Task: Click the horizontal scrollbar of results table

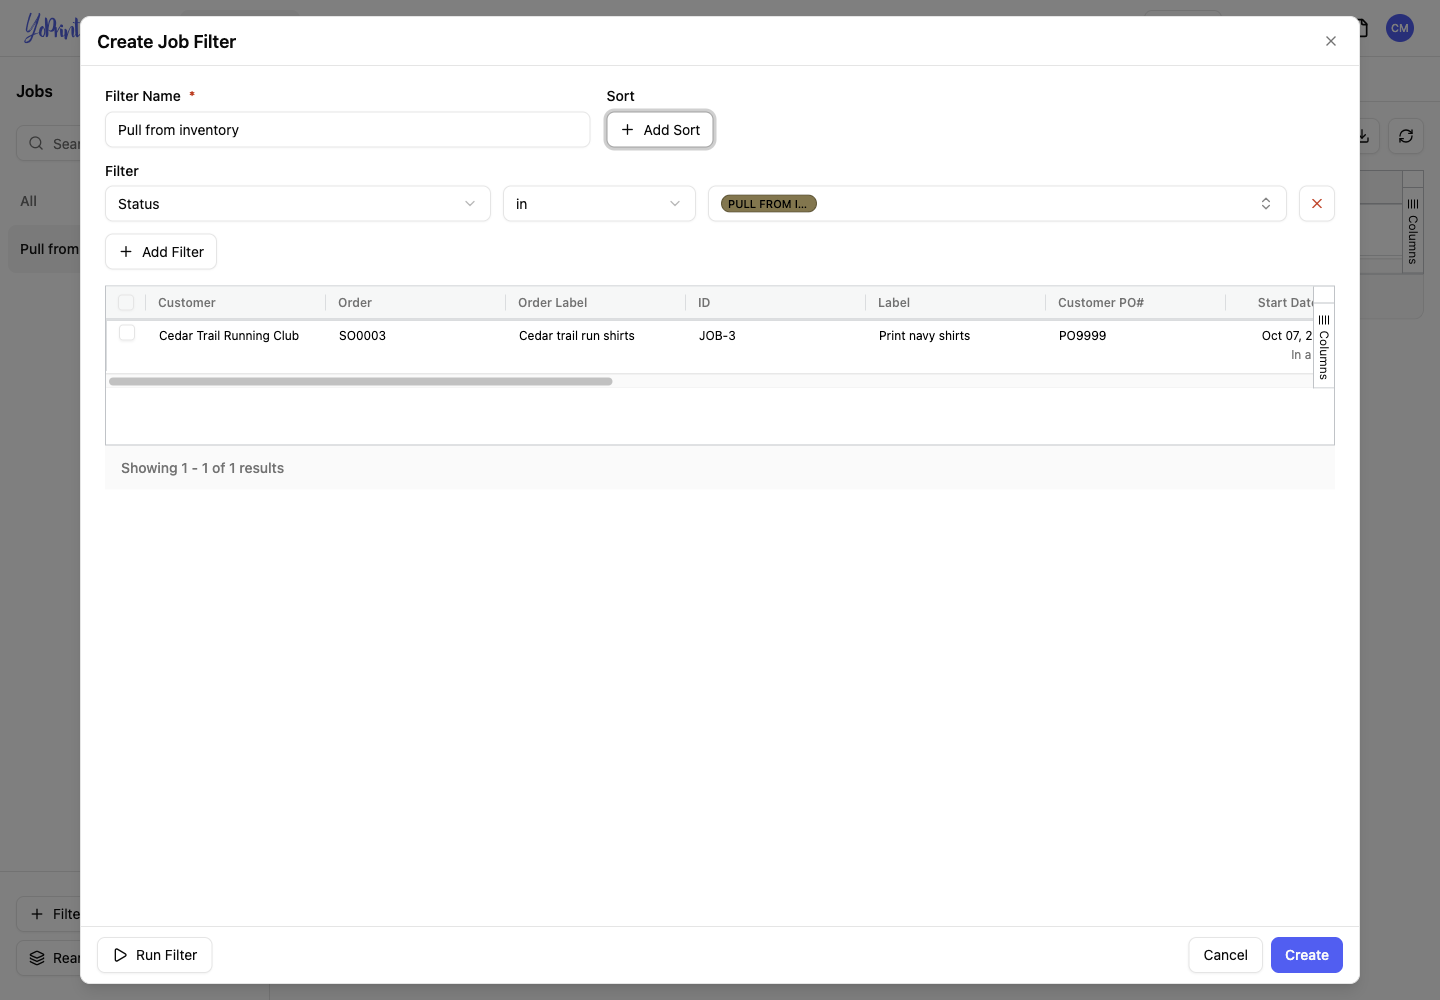Action: [360, 381]
